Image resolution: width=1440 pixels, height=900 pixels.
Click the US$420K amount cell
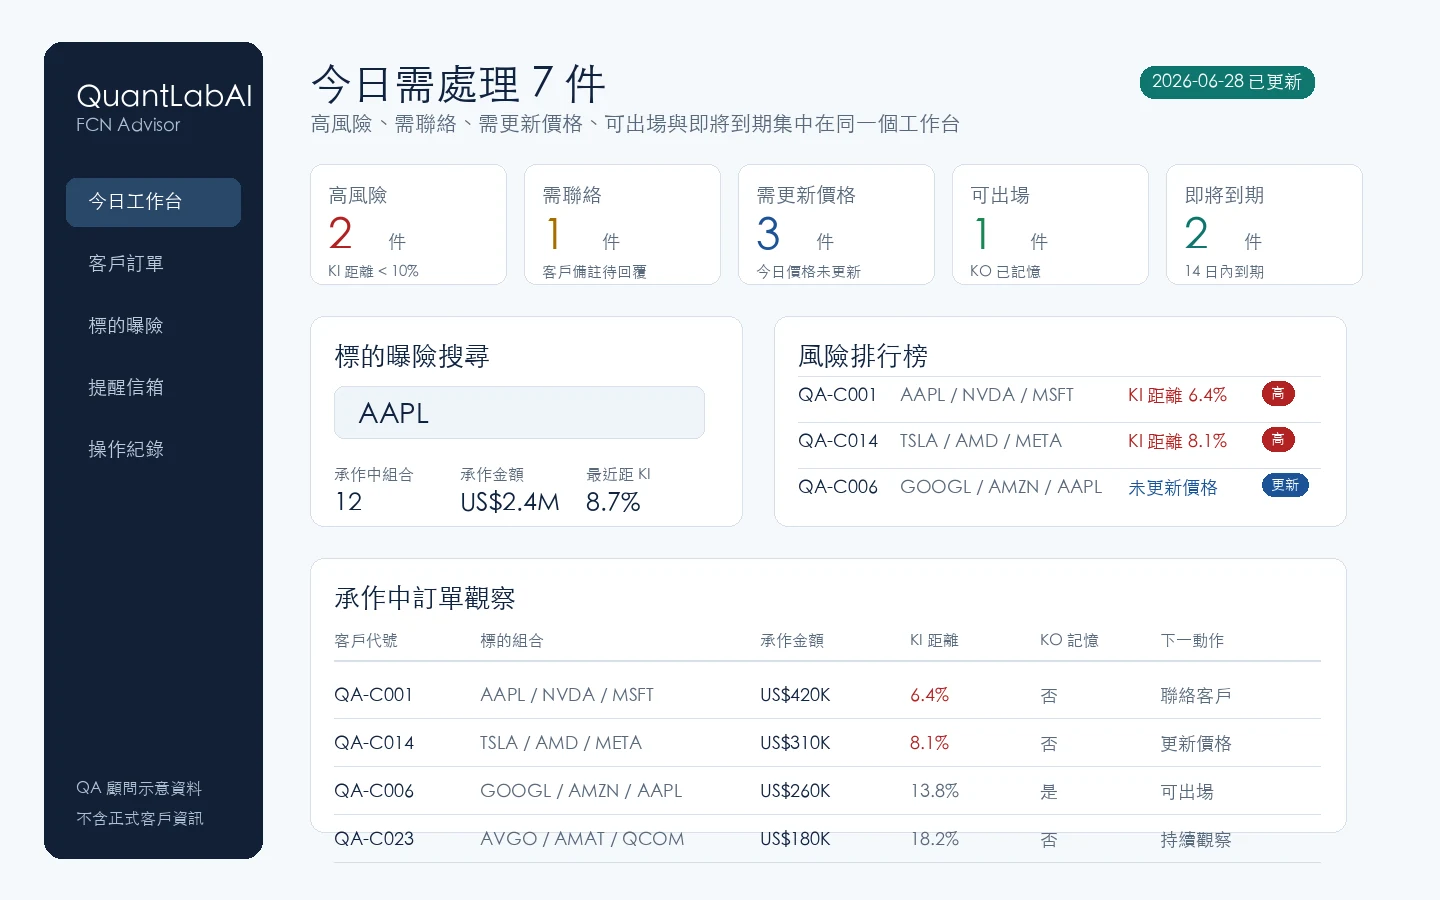795,695
